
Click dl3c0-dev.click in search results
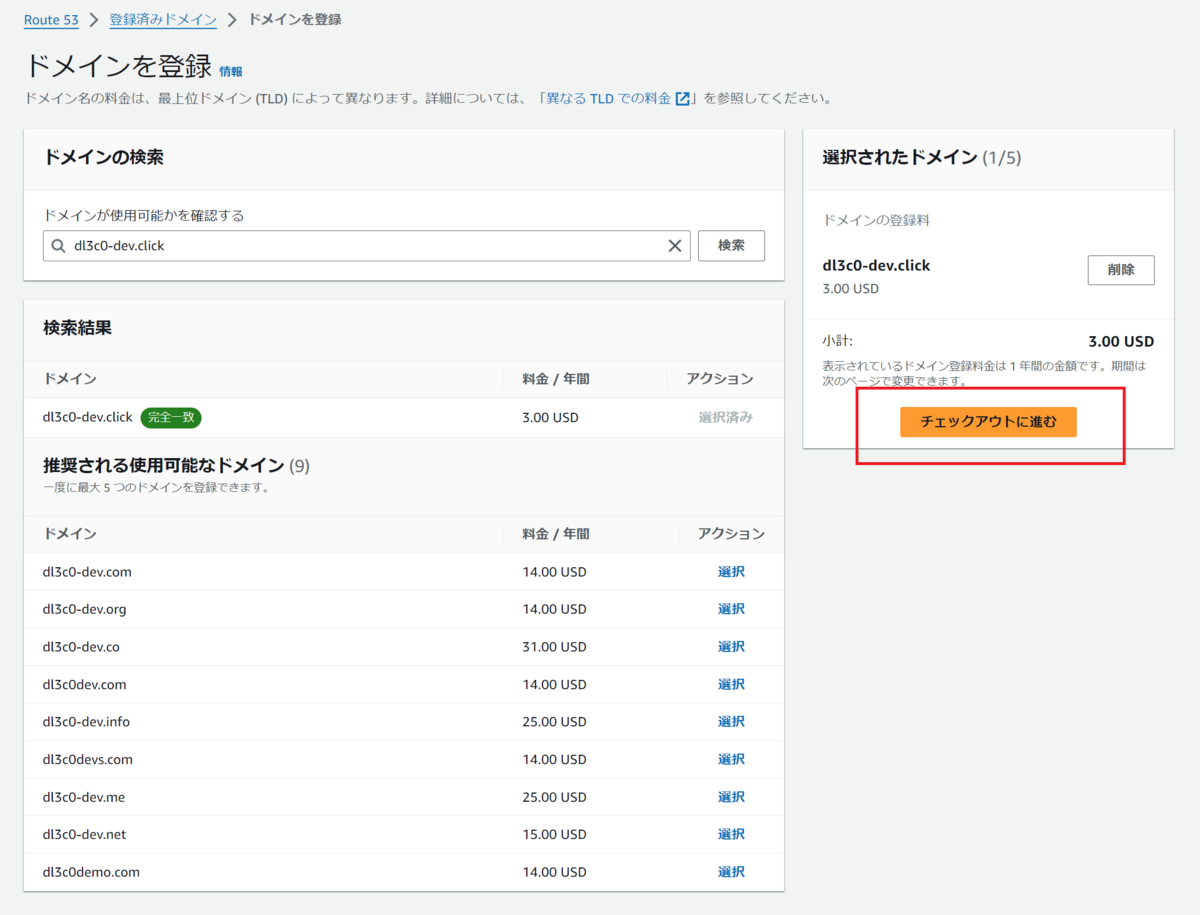(x=88, y=417)
